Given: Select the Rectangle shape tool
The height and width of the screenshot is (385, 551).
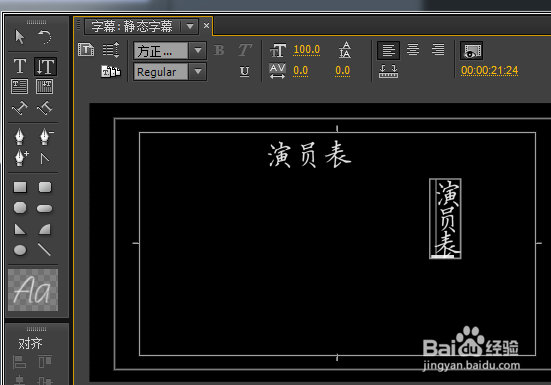Looking at the screenshot, I should point(20,187).
